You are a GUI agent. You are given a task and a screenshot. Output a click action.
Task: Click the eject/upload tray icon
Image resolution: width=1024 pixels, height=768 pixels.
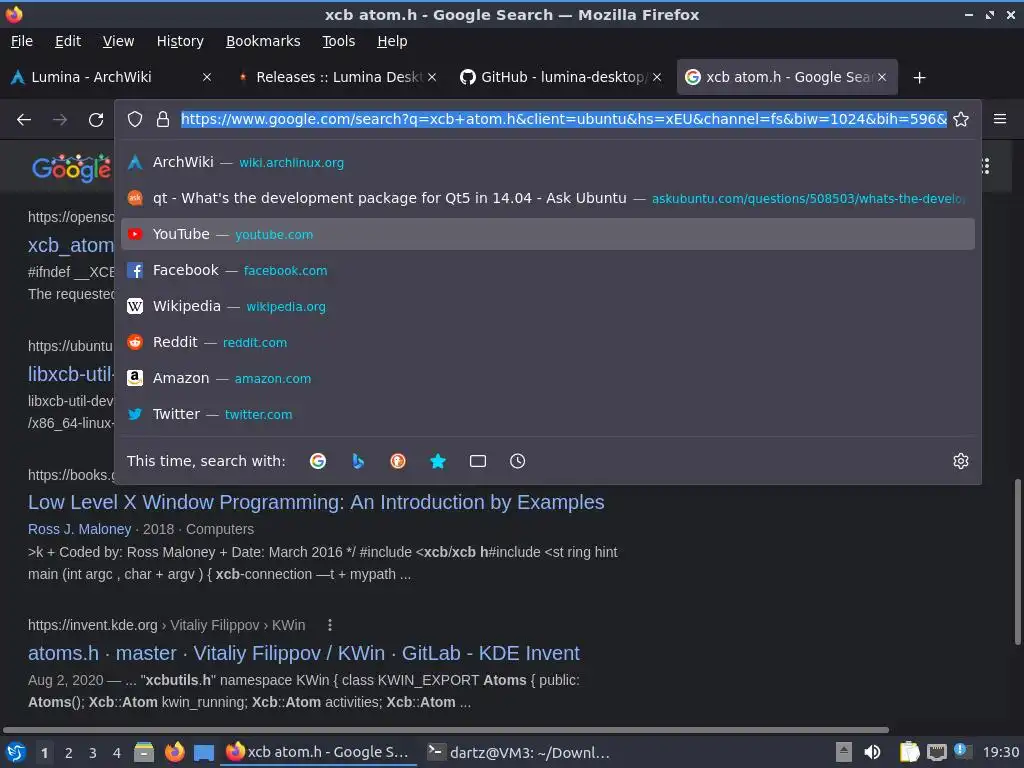[844, 752]
